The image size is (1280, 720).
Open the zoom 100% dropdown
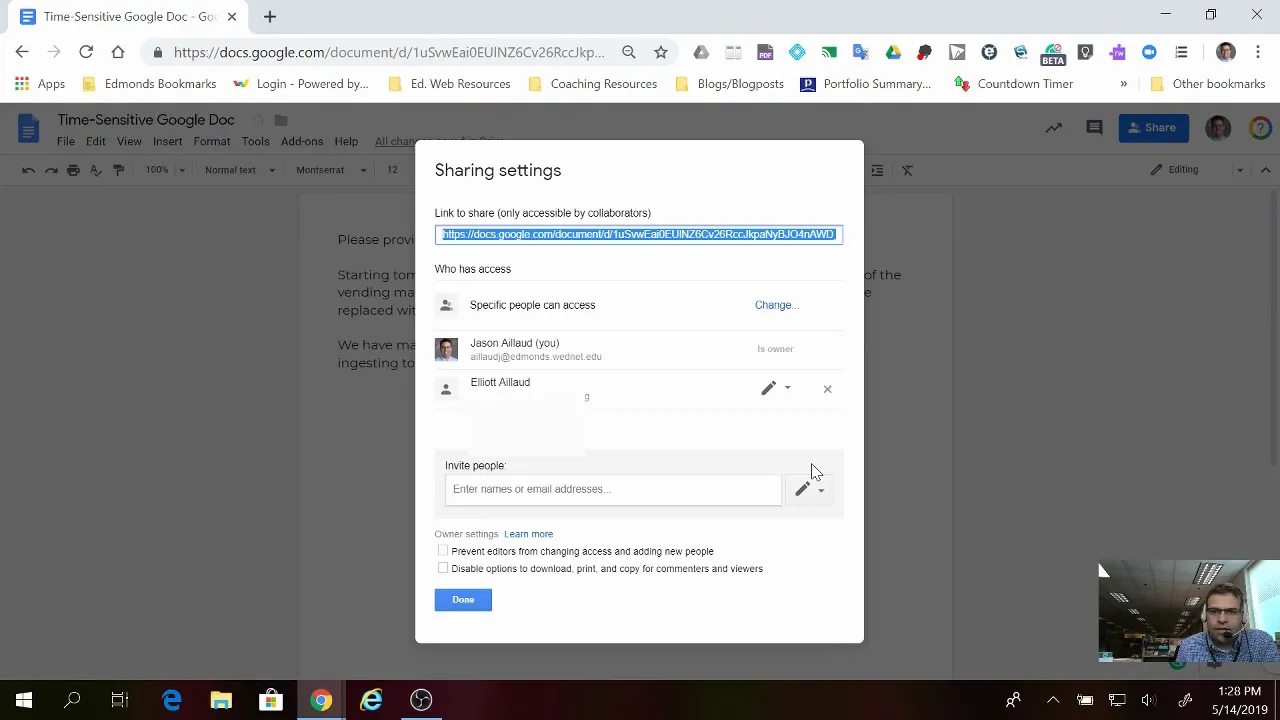click(x=165, y=170)
